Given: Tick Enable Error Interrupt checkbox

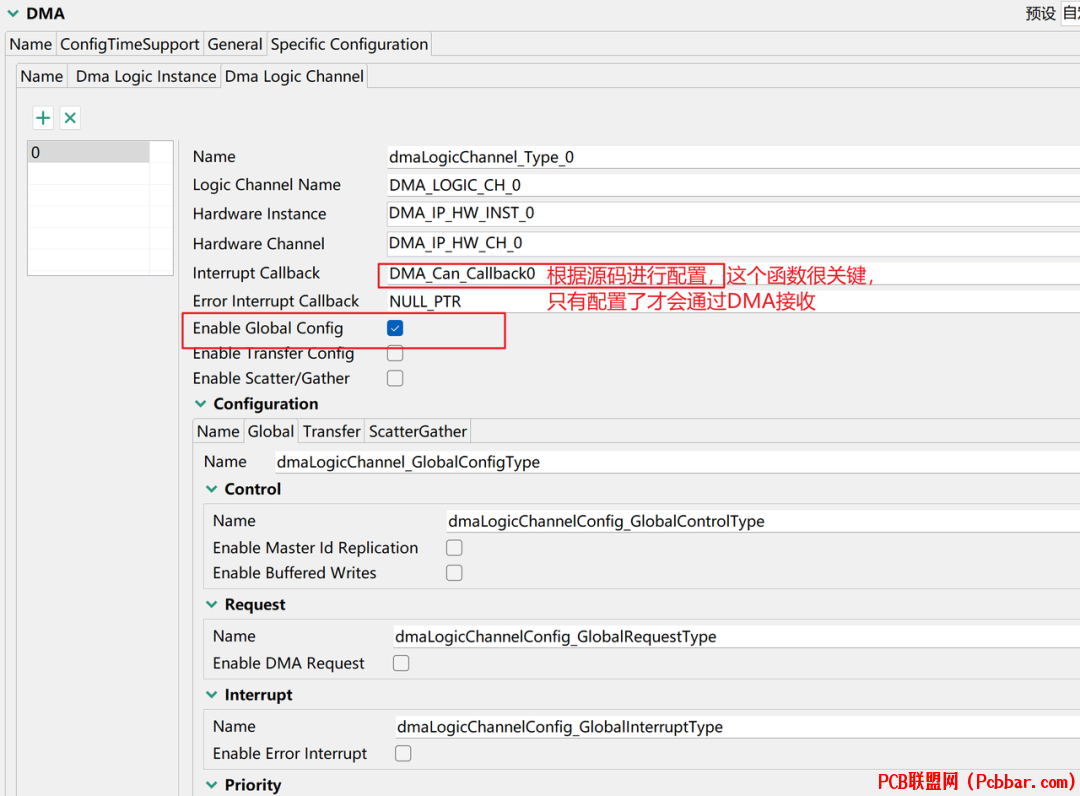Looking at the screenshot, I should pos(404,753).
